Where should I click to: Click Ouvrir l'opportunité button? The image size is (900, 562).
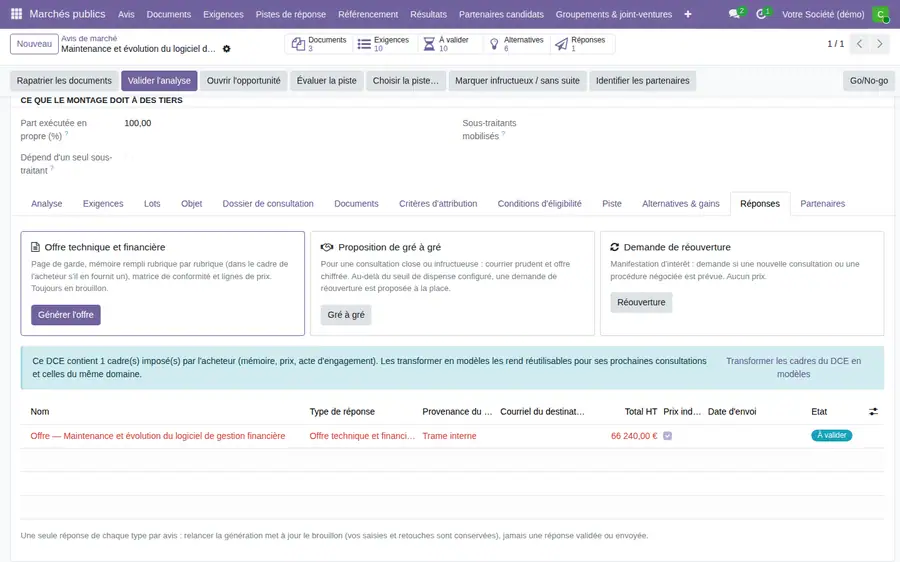243,81
